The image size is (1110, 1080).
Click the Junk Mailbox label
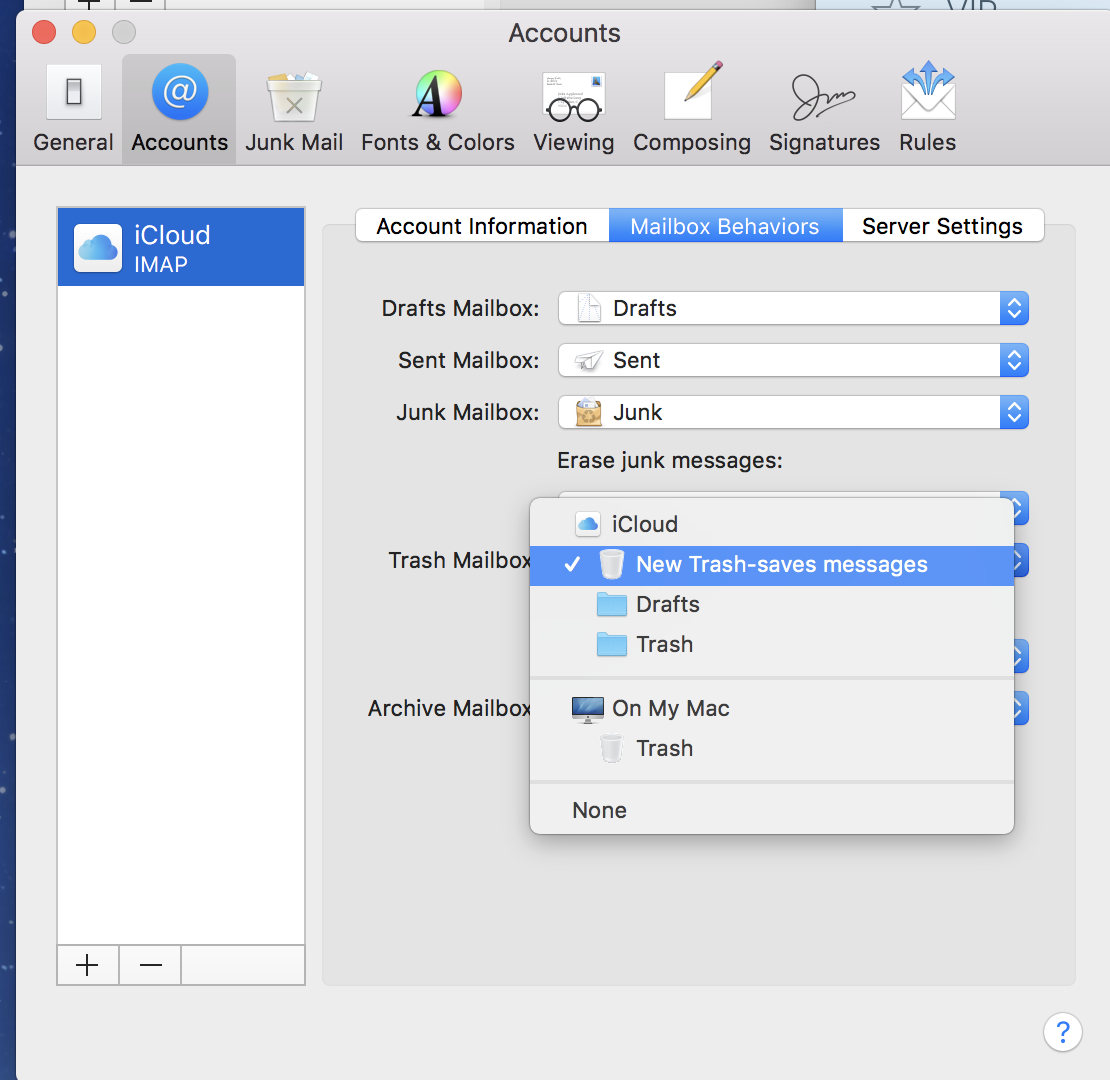[x=468, y=412]
